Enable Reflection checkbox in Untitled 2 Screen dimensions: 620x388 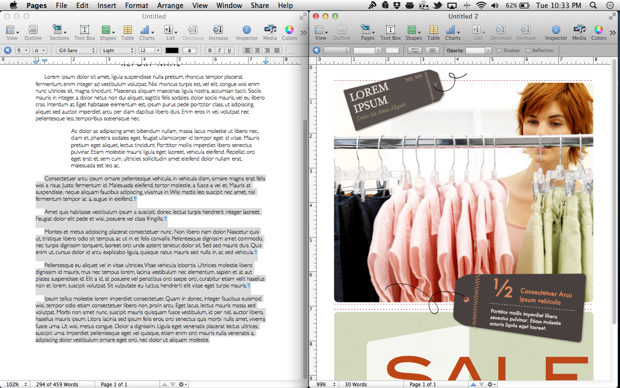(x=528, y=50)
